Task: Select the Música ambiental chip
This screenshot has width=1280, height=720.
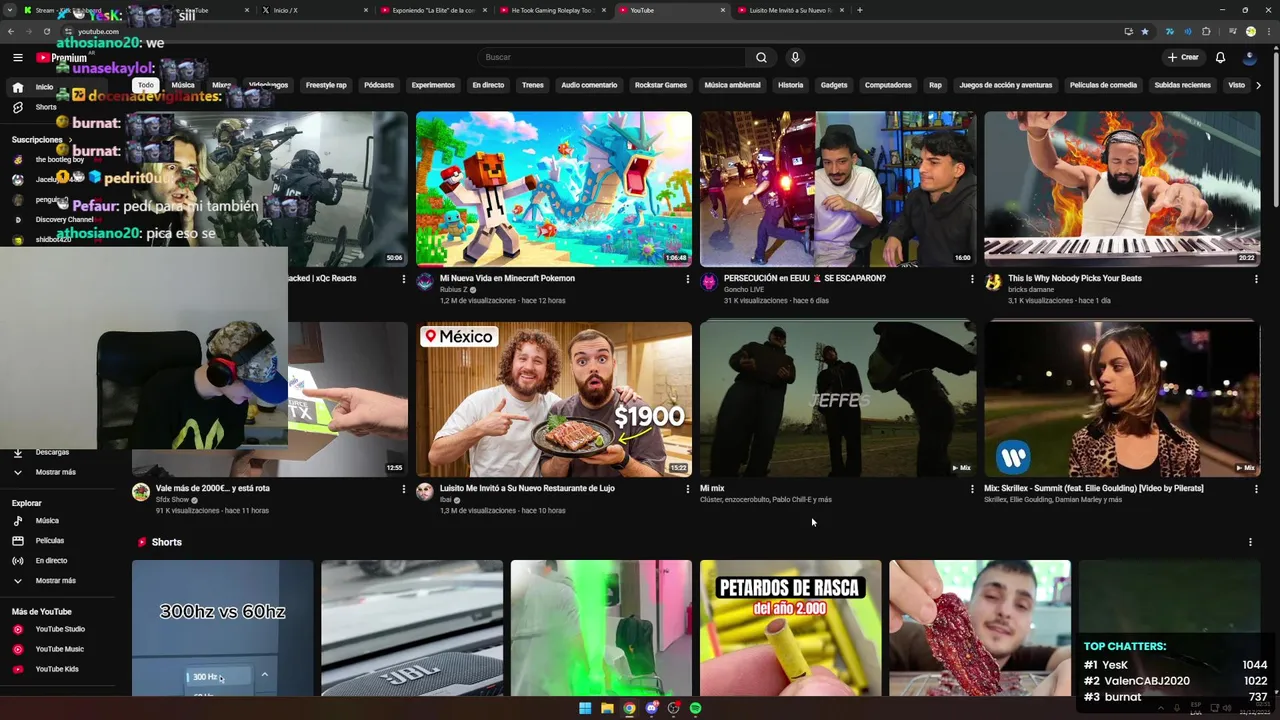Action: point(732,85)
